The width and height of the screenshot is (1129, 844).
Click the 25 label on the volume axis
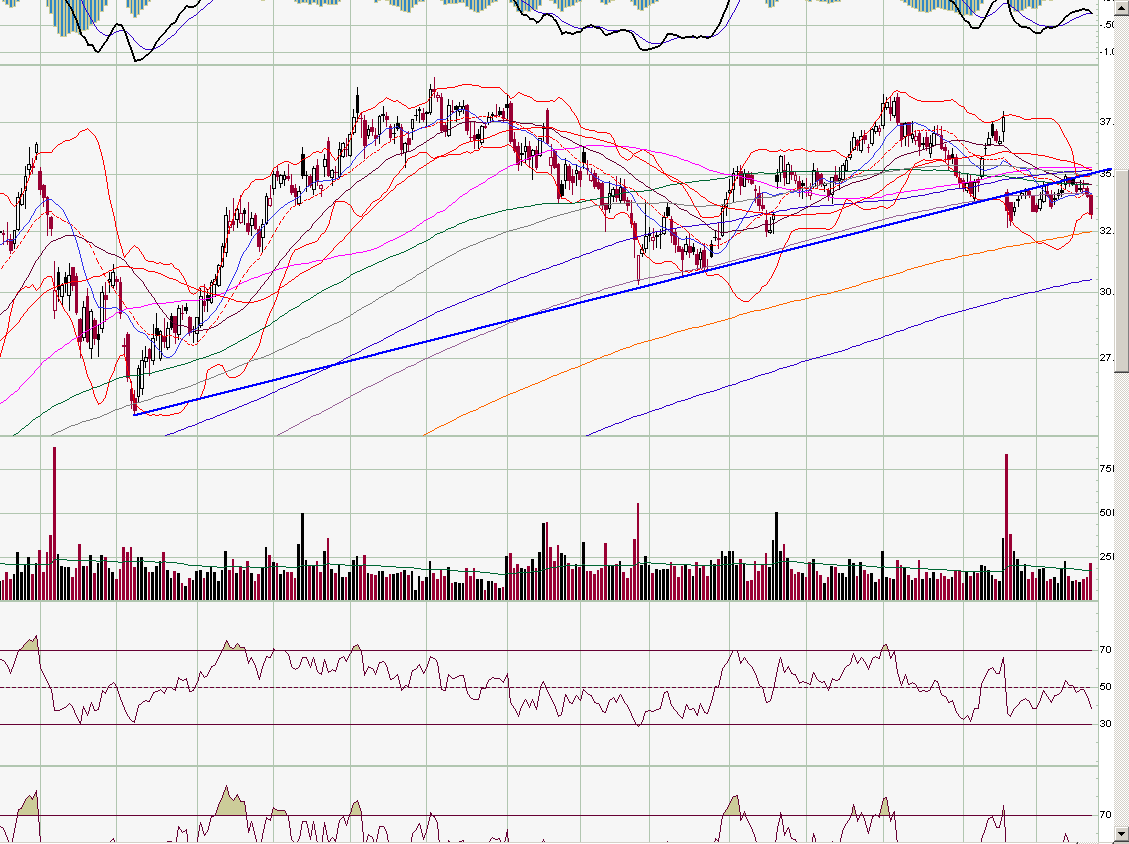click(x=1107, y=557)
